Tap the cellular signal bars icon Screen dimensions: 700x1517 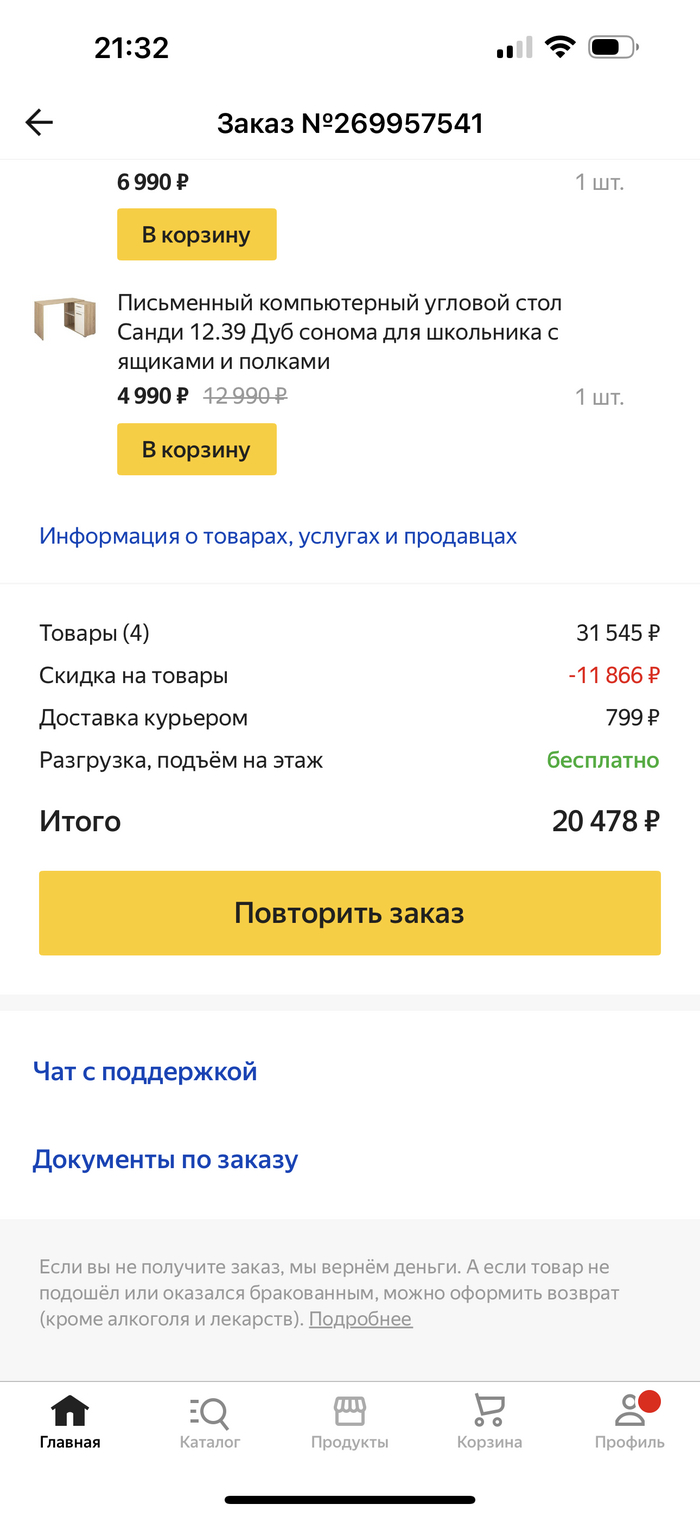point(514,48)
